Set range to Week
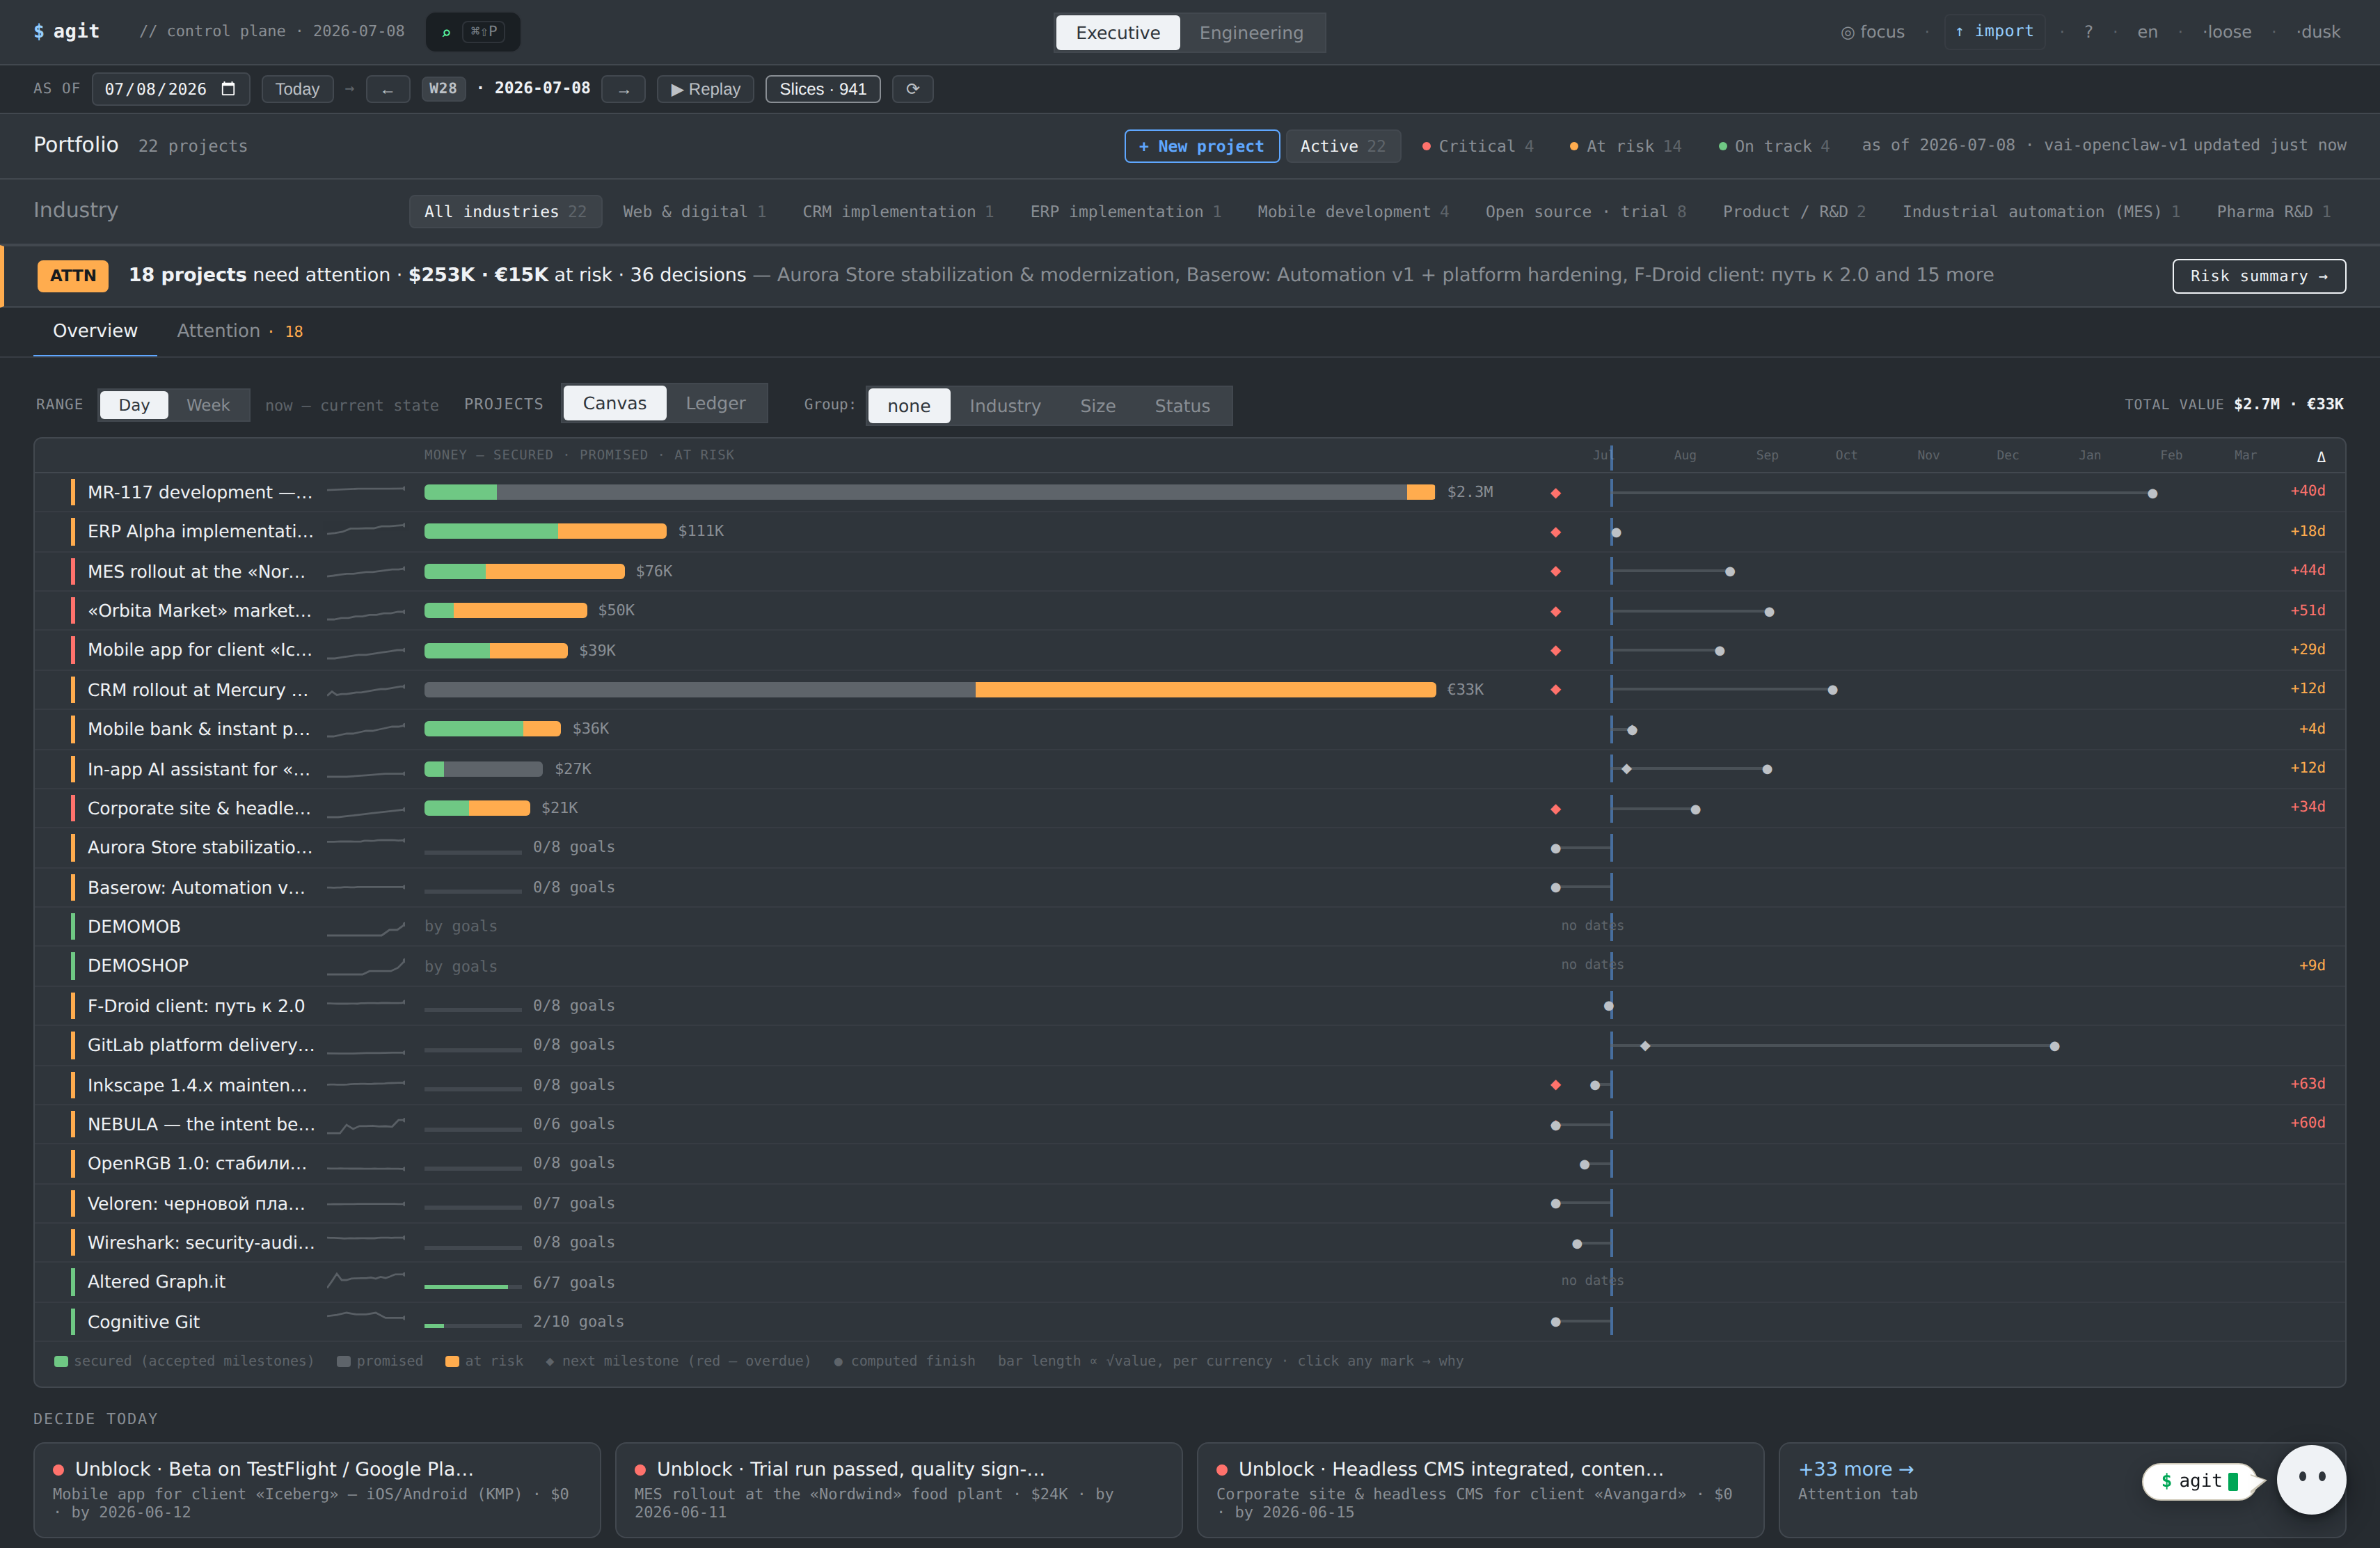 (x=208, y=405)
